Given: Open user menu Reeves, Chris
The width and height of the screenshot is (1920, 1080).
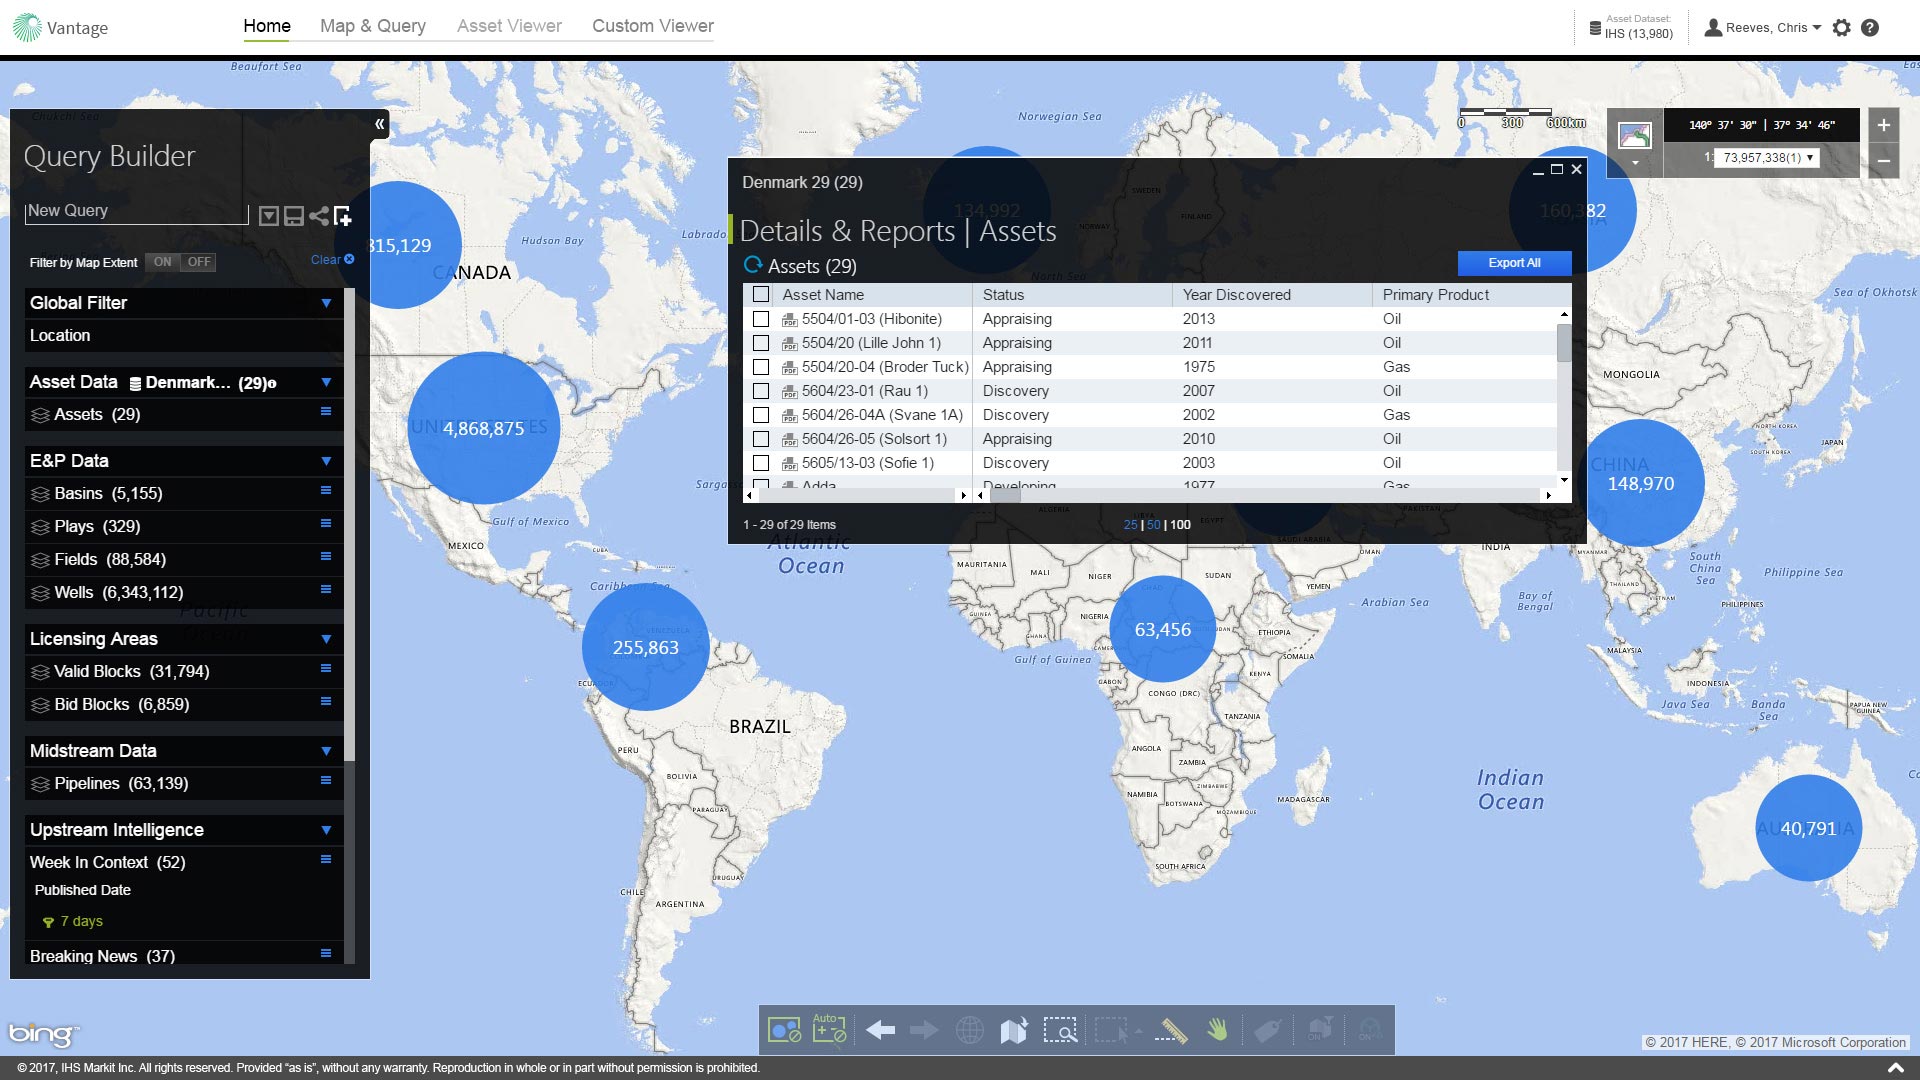Looking at the screenshot, I should (1762, 28).
